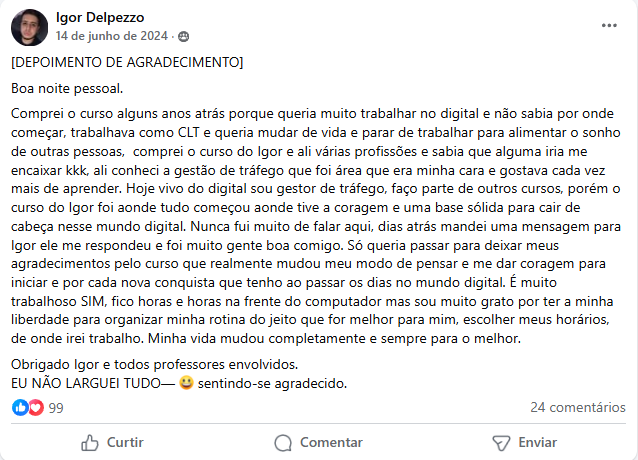Click the grinning emoji before "sentindo-se agradecido"

pyautogui.click(x=185, y=383)
